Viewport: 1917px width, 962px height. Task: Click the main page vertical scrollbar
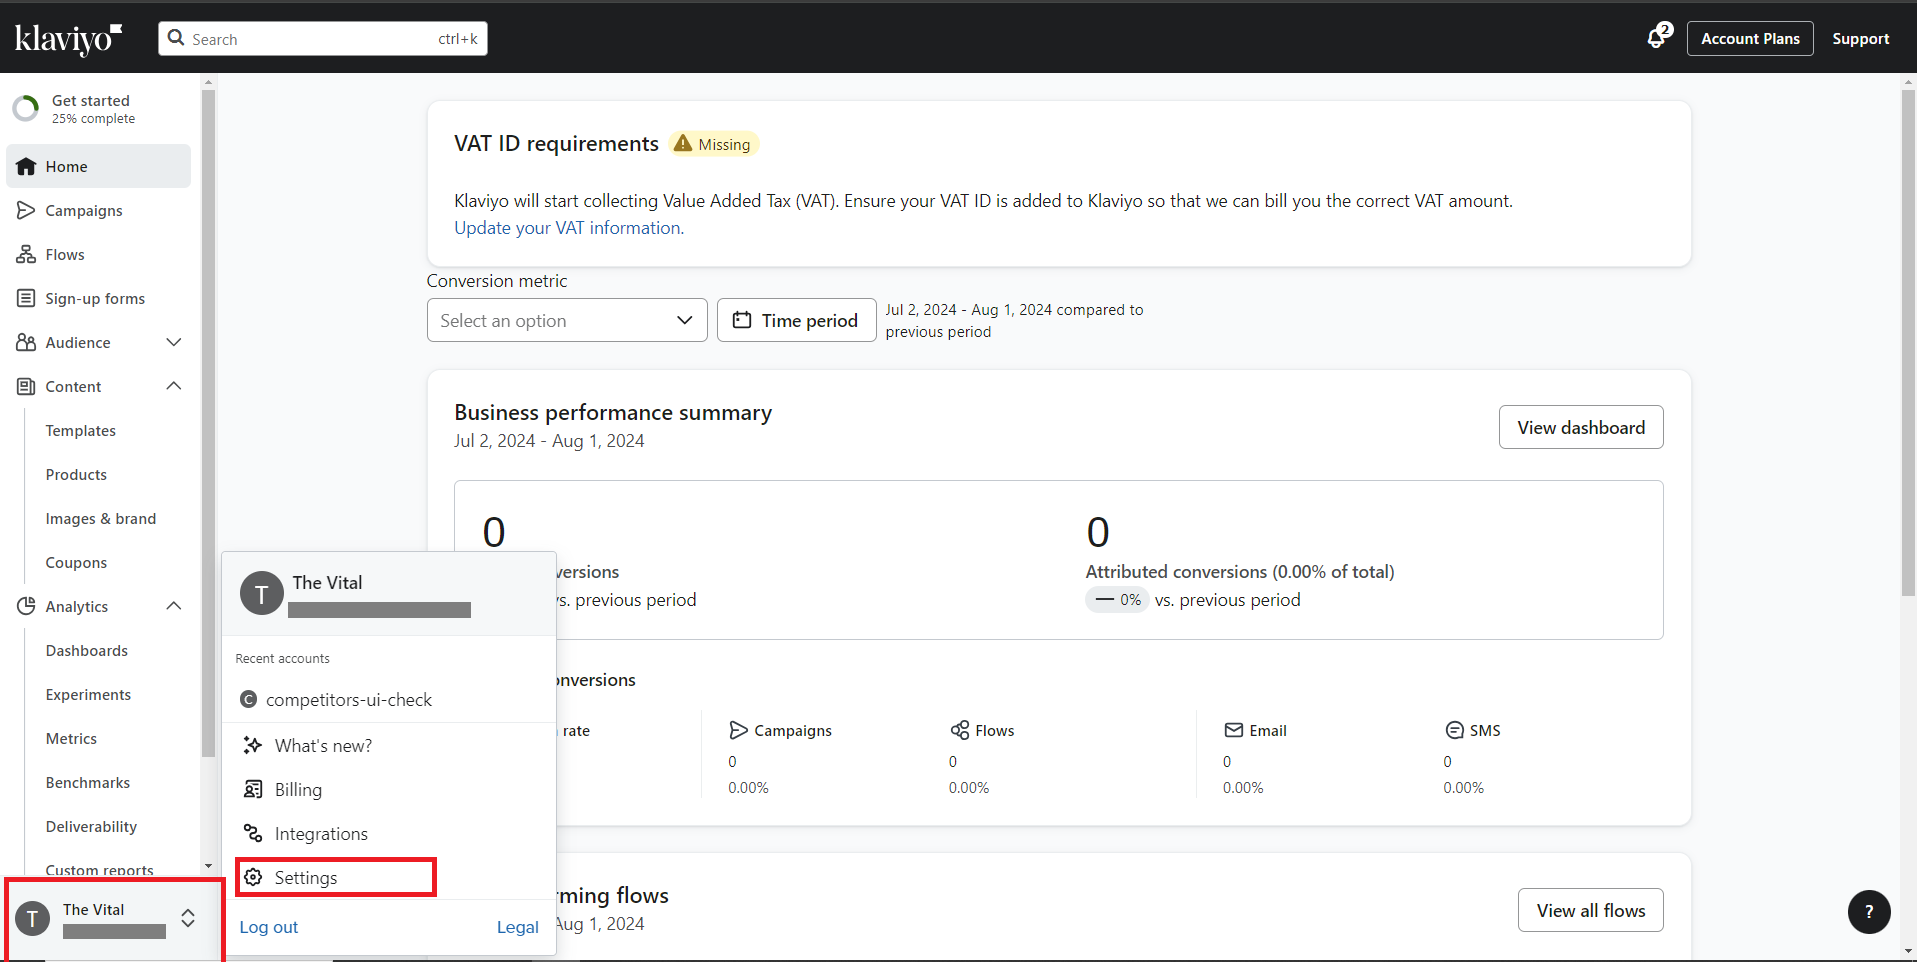(x=1908, y=340)
